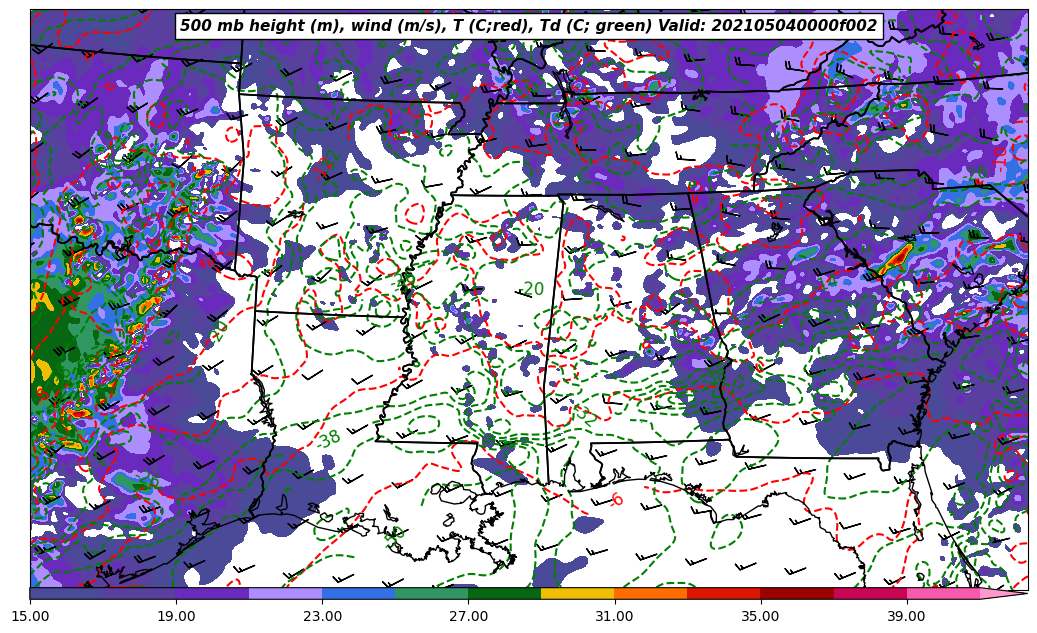Click the 23.00 colorbar tick label

pos(322,616)
